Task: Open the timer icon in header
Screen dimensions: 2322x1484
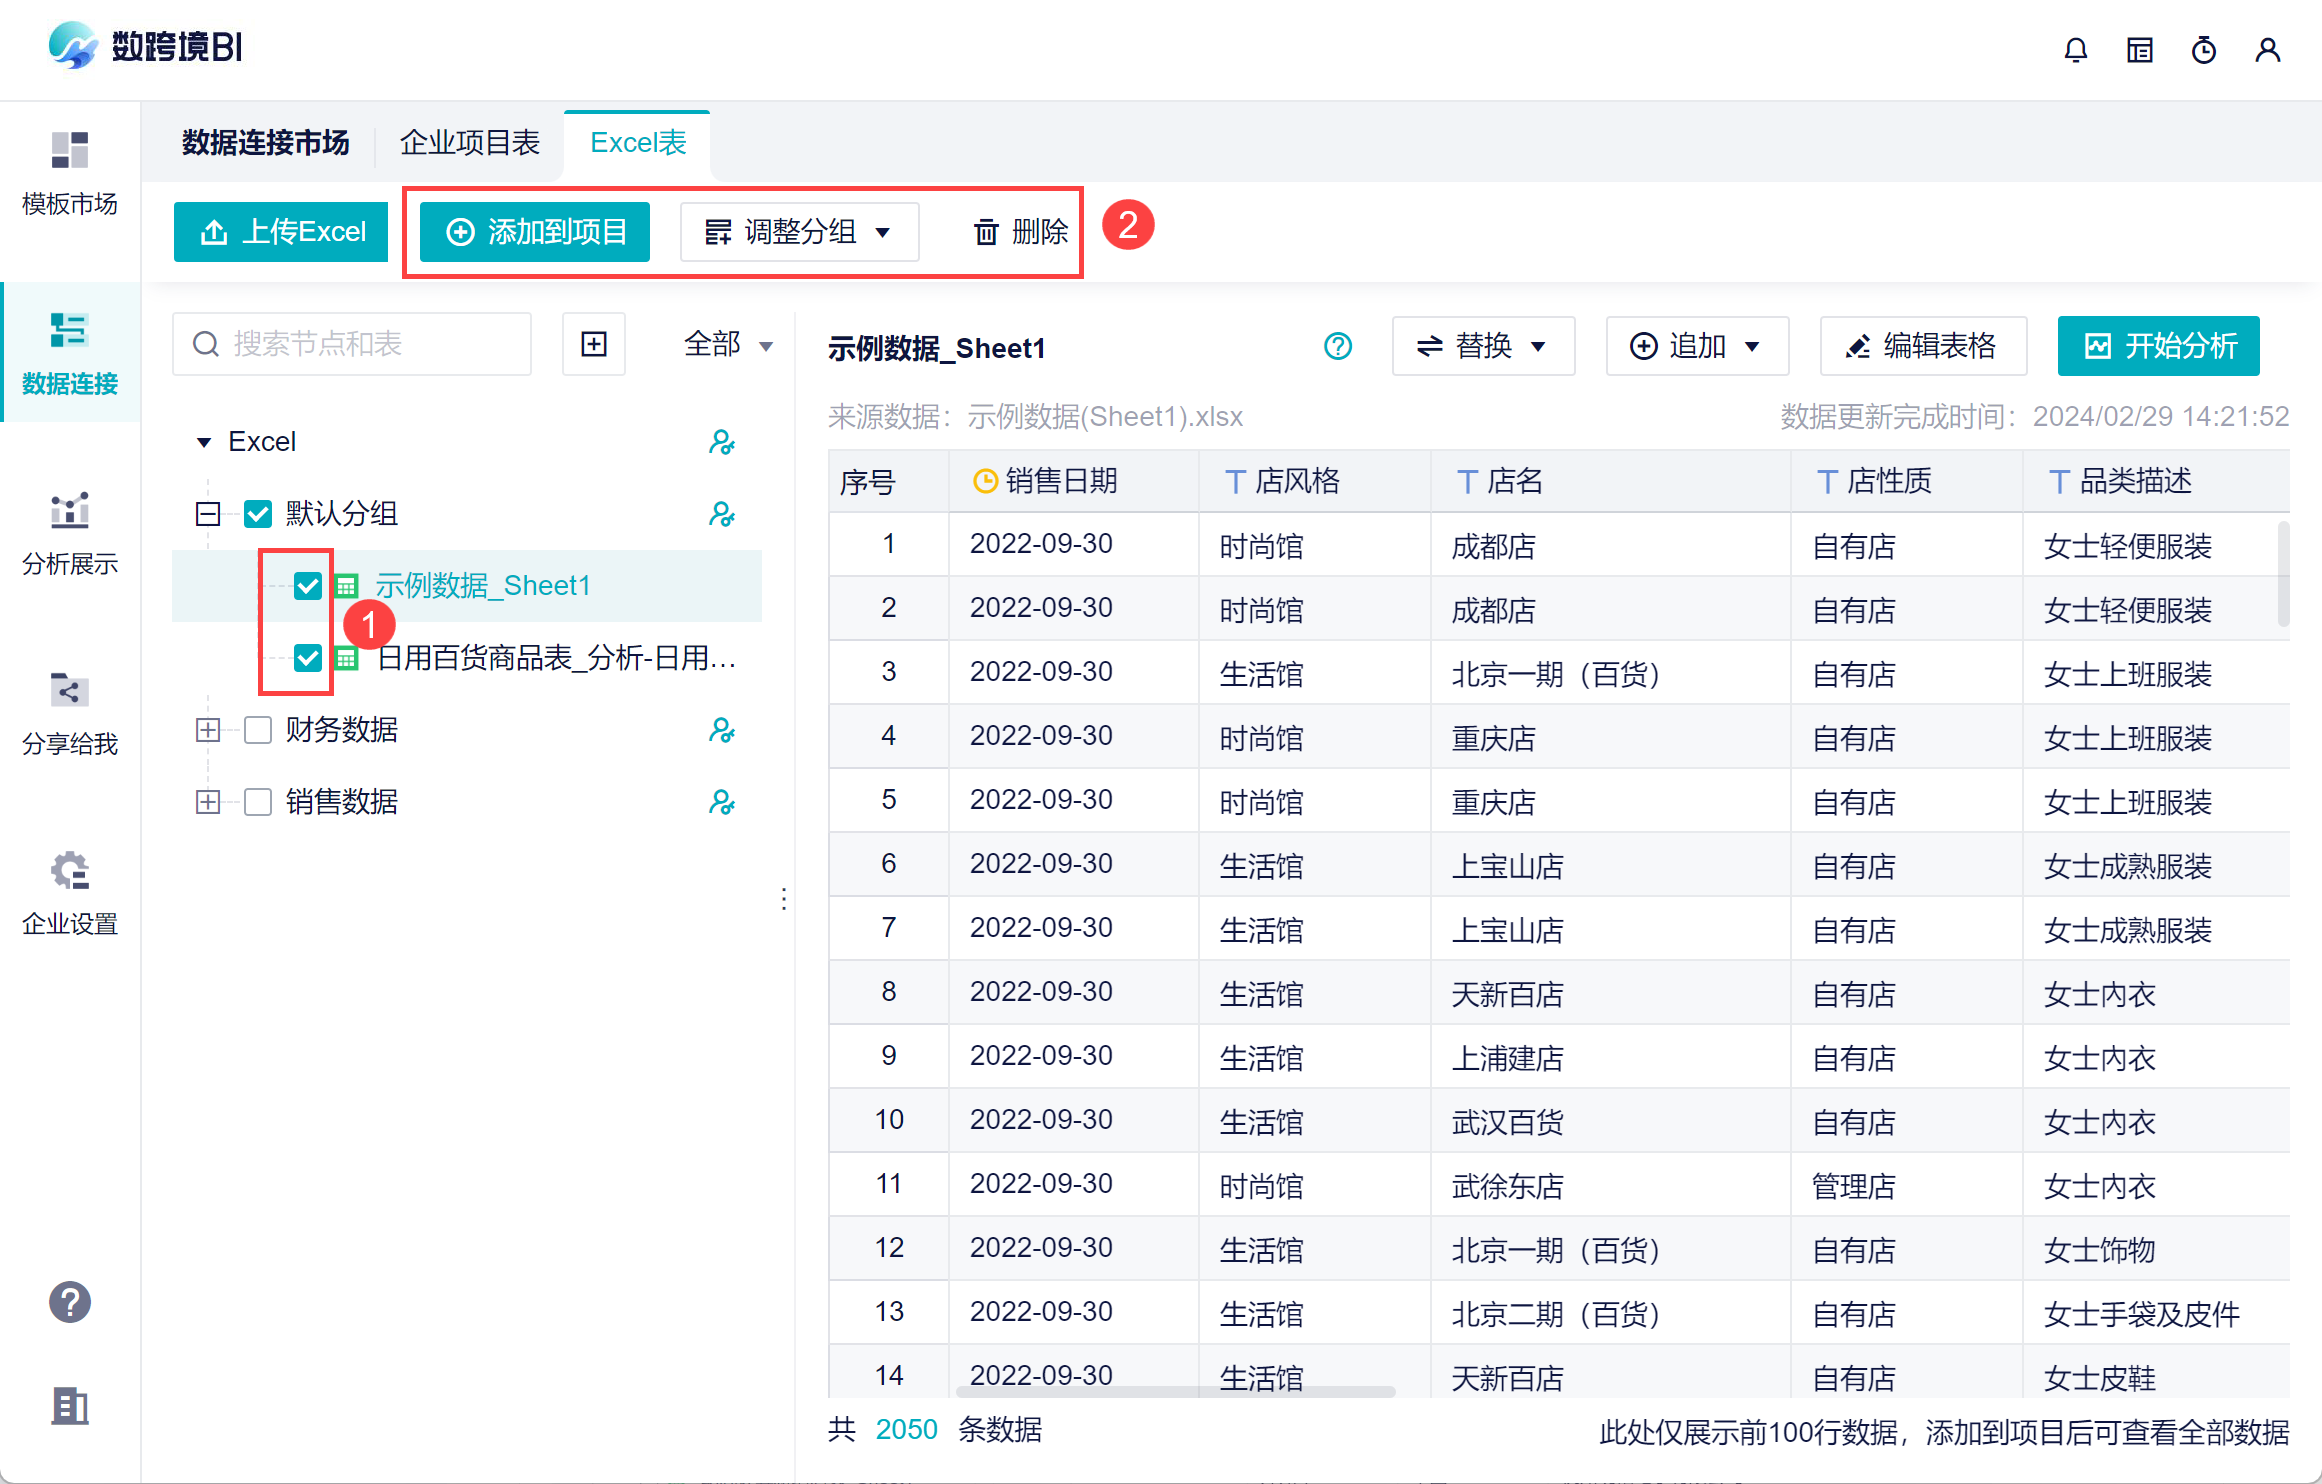Action: [2203, 50]
